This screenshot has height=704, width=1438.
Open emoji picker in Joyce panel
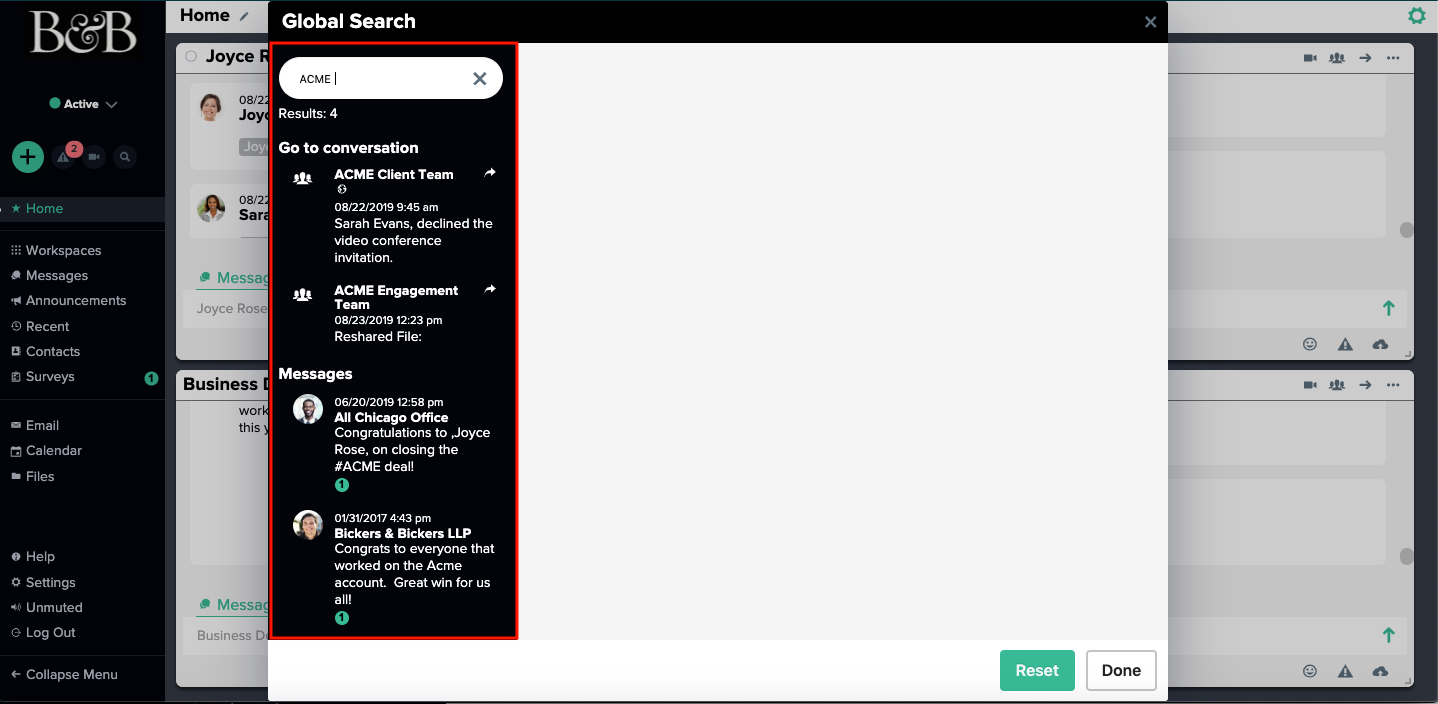click(x=1310, y=344)
